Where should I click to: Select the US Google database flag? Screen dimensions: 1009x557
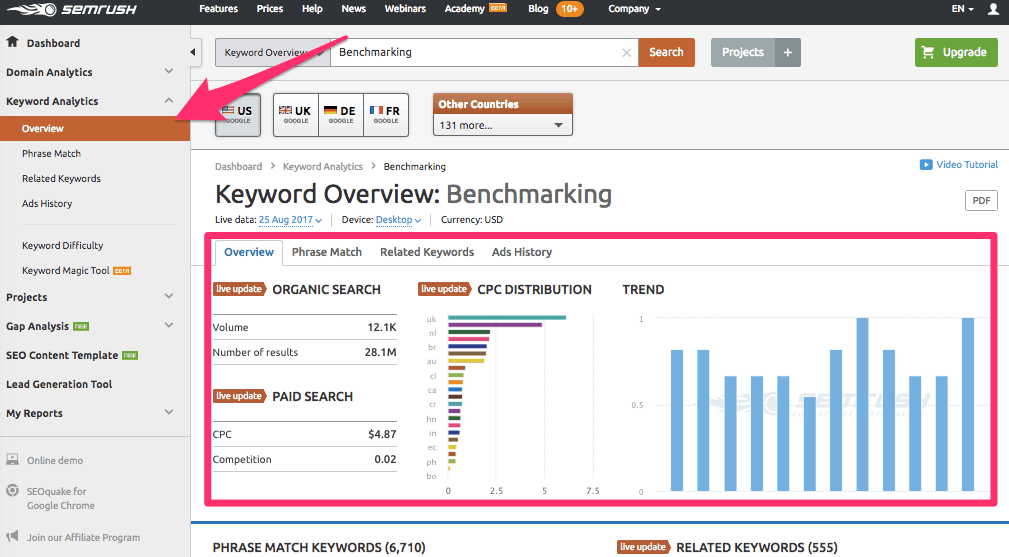237,114
